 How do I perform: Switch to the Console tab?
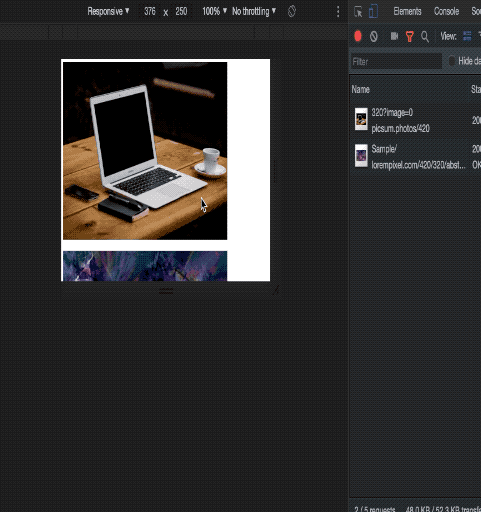tap(446, 11)
